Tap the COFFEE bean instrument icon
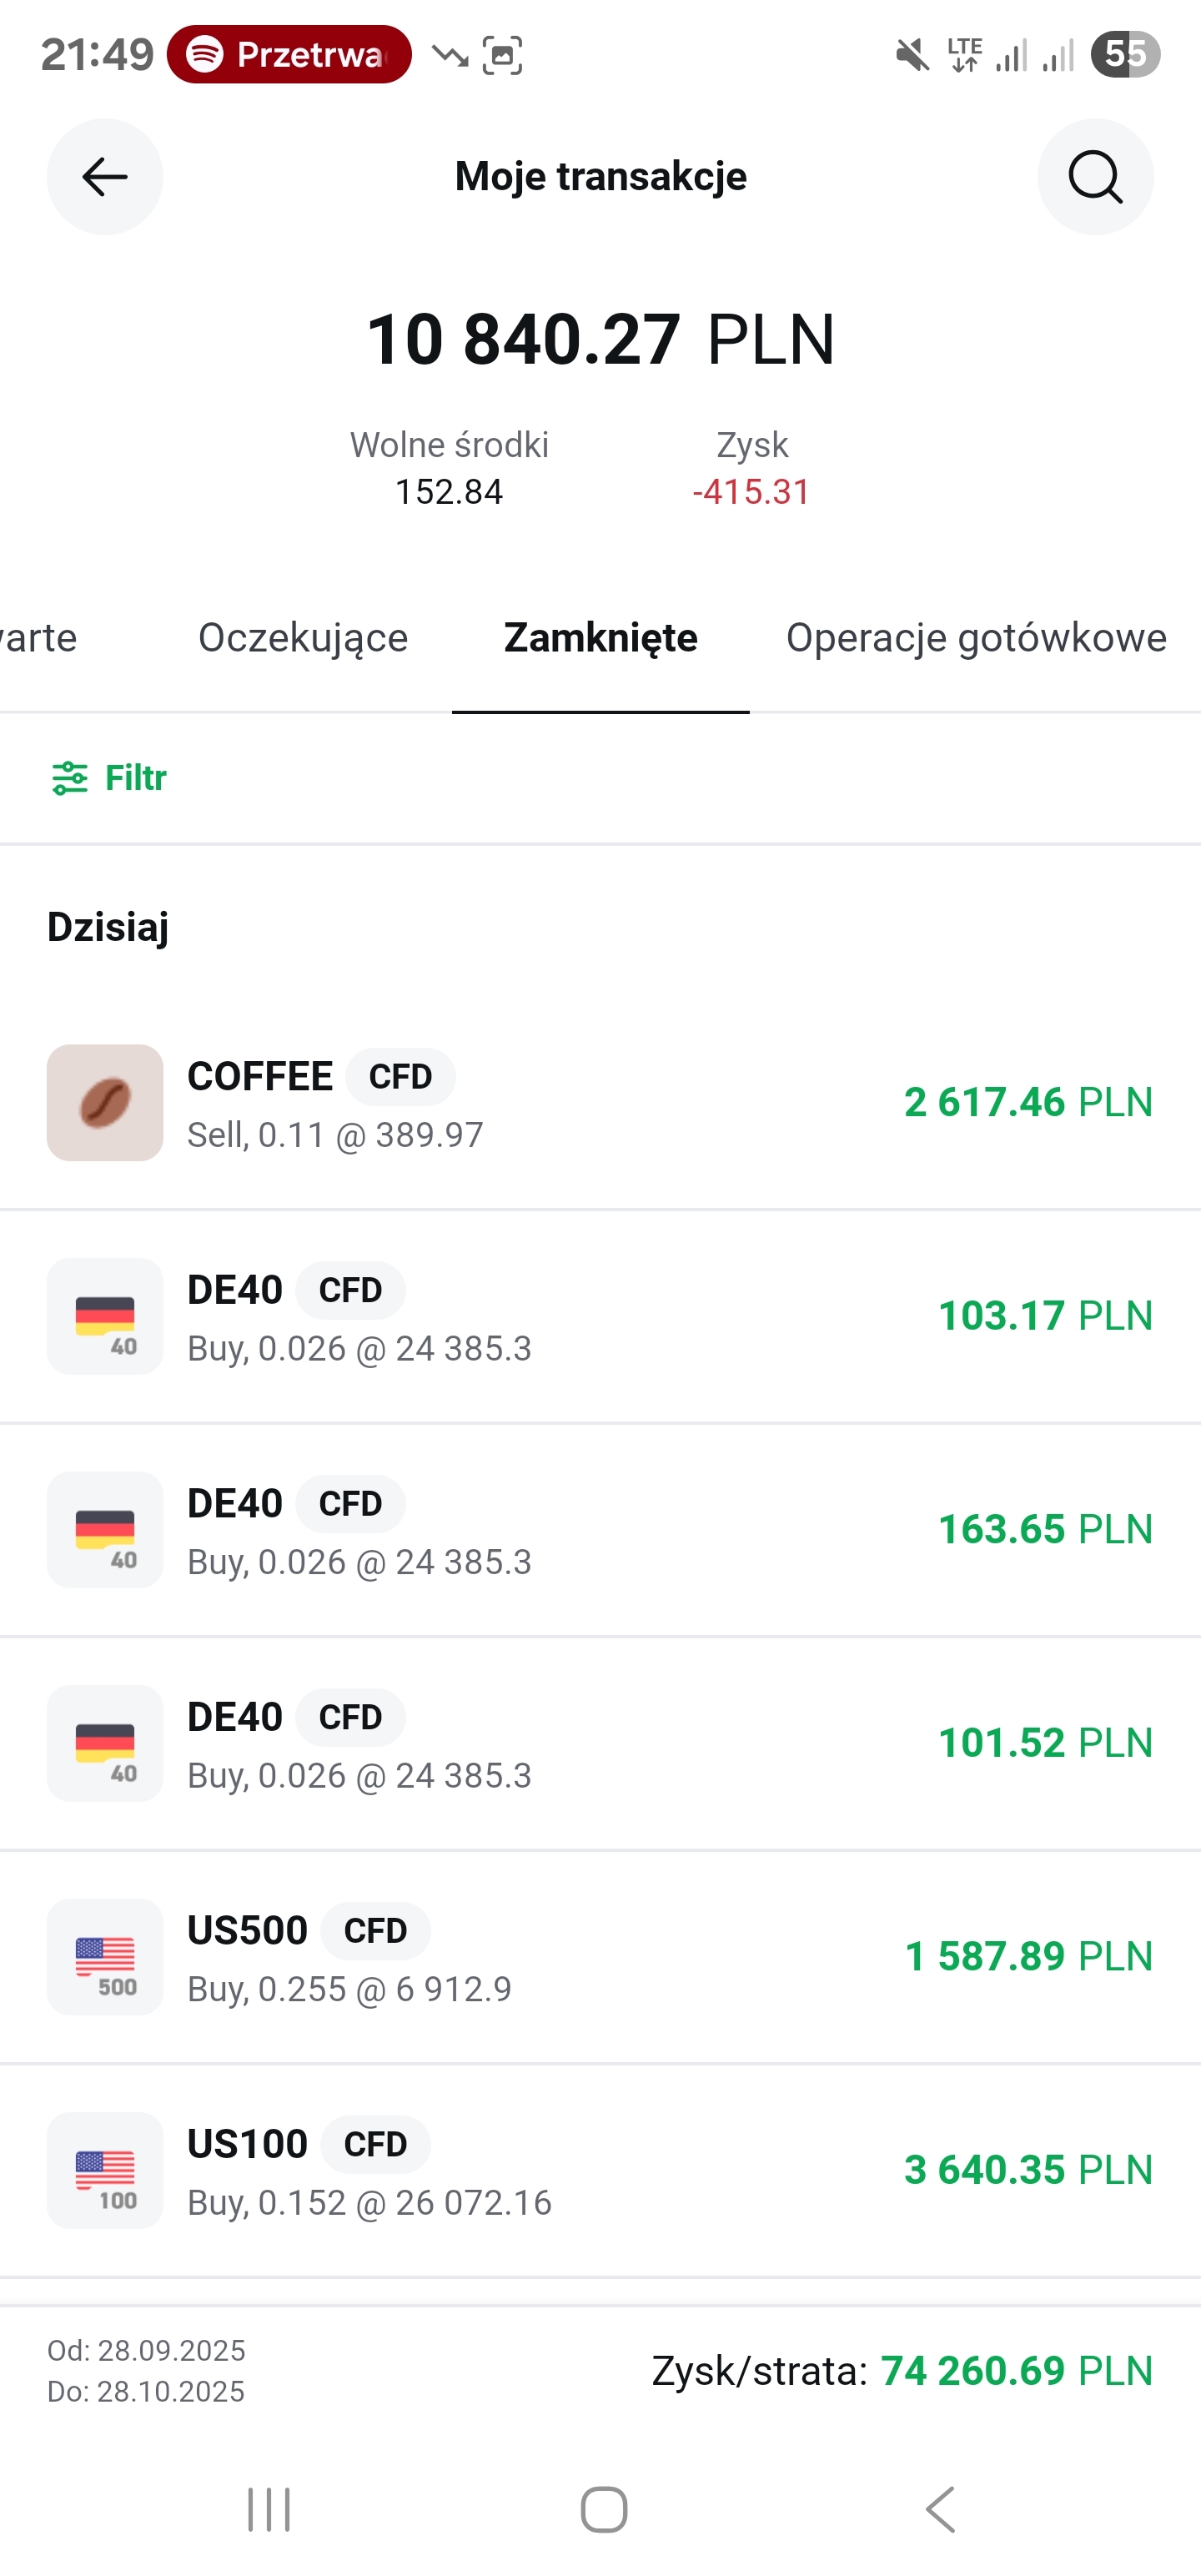 pyautogui.click(x=105, y=1103)
